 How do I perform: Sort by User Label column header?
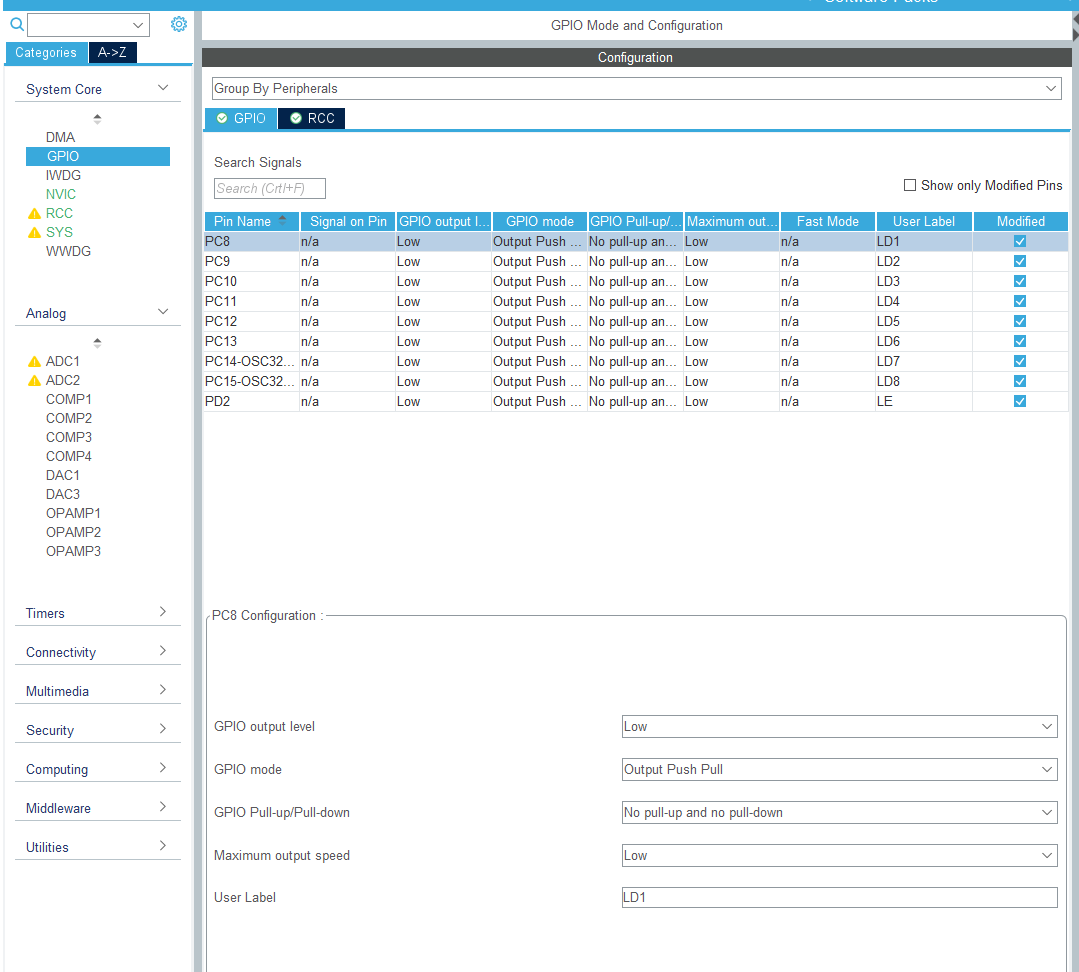point(923,222)
